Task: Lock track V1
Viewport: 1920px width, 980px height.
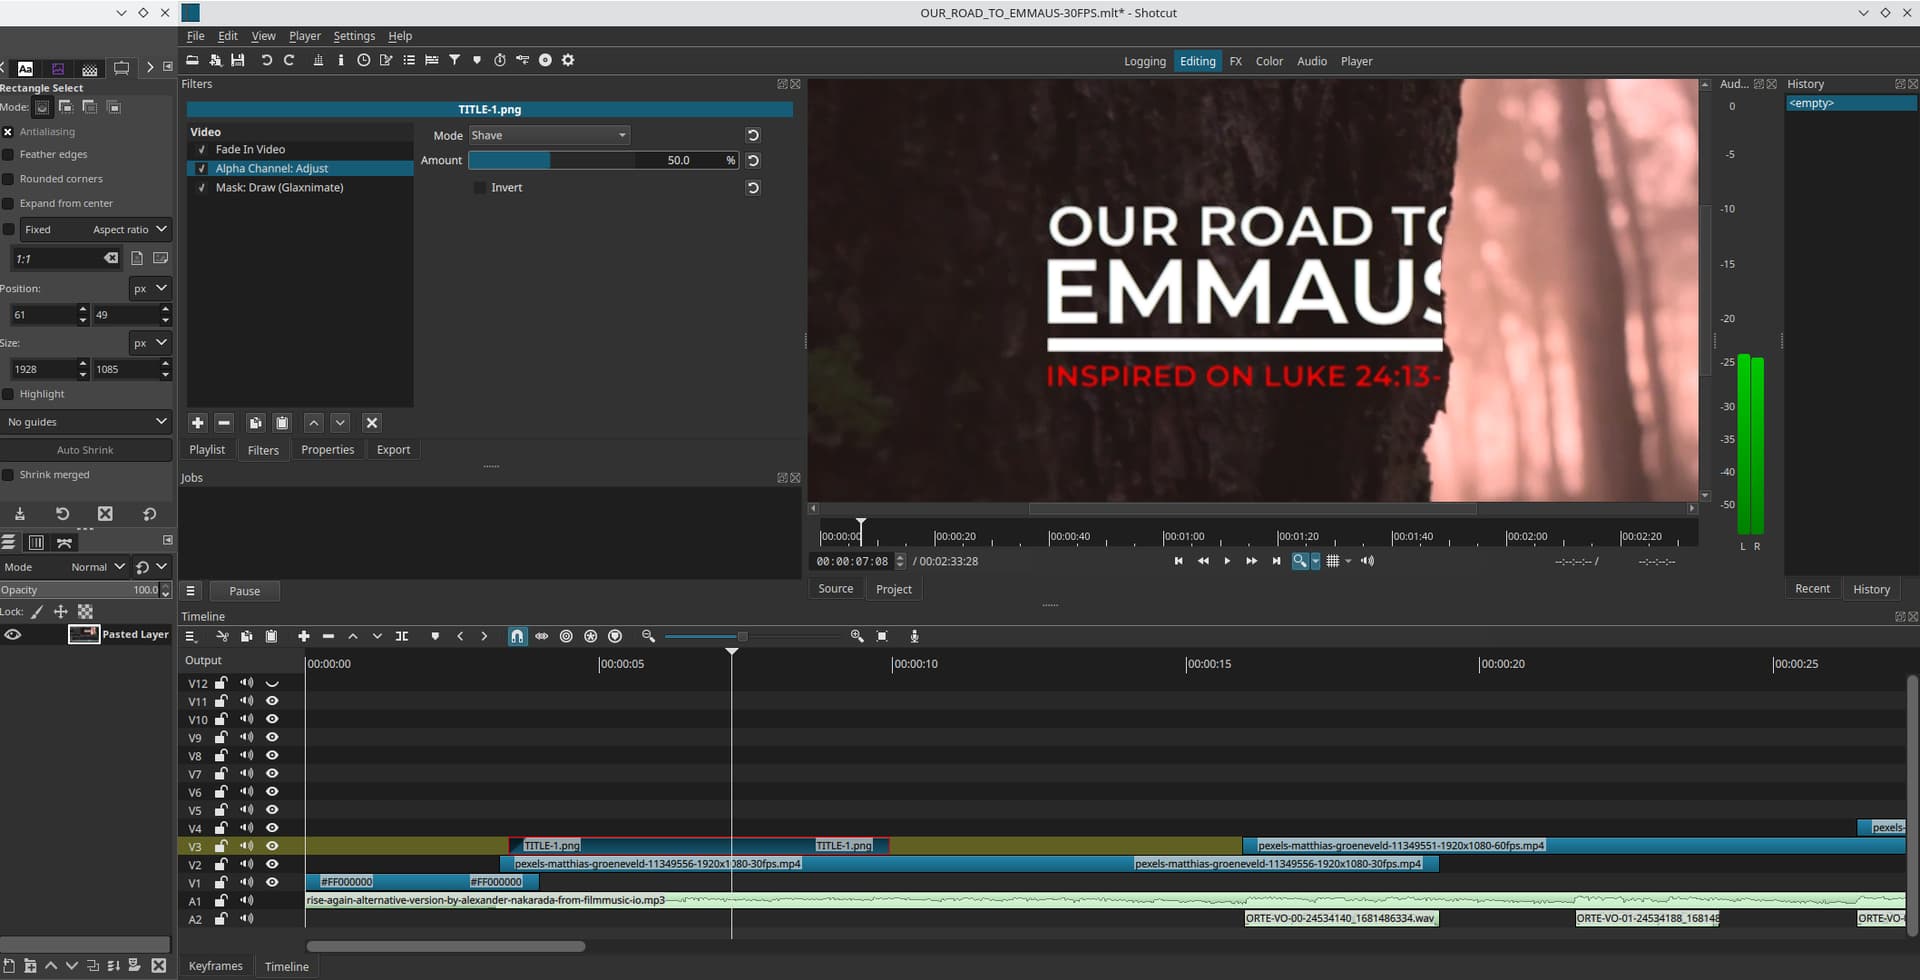Action: click(221, 882)
